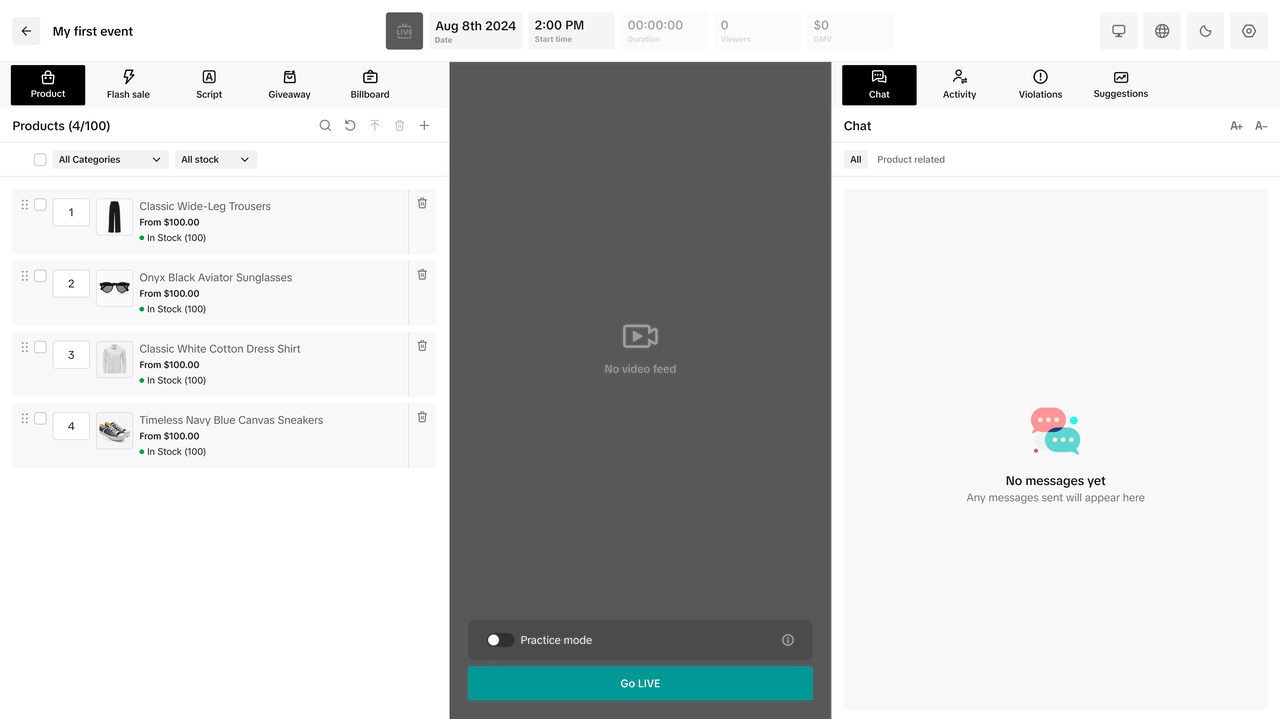This screenshot has height=719, width=1280.
Task: Search products with magnifier icon
Action: pyautogui.click(x=325, y=126)
